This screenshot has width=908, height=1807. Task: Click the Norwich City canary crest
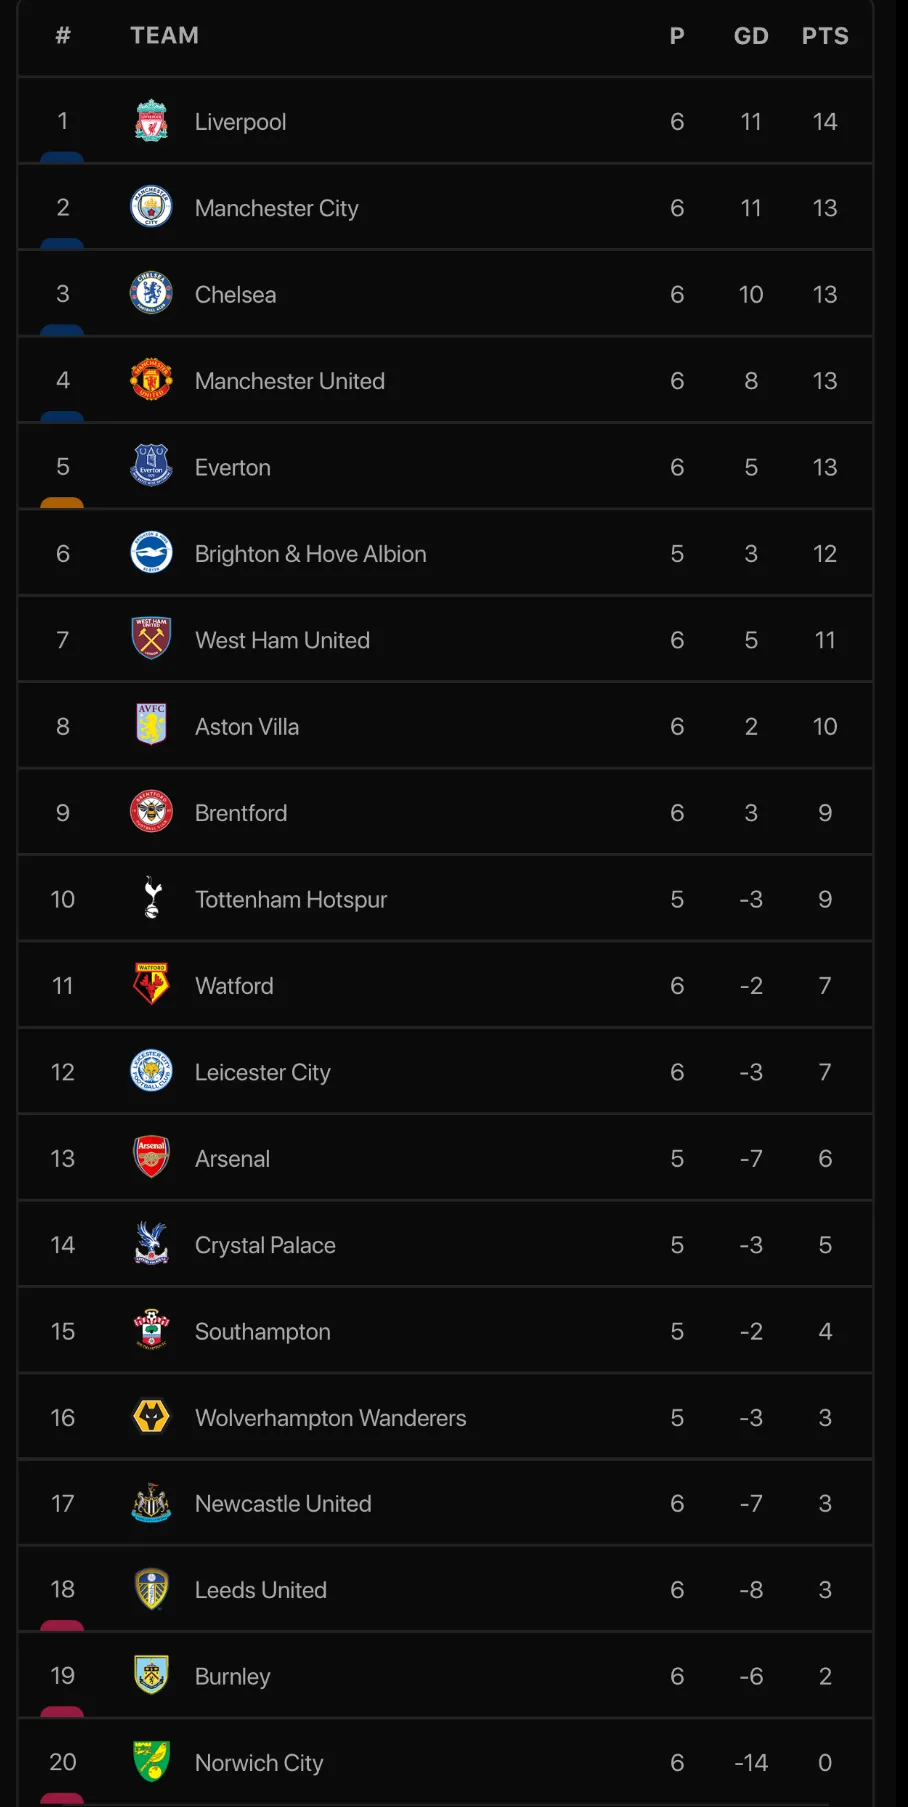point(151,1762)
